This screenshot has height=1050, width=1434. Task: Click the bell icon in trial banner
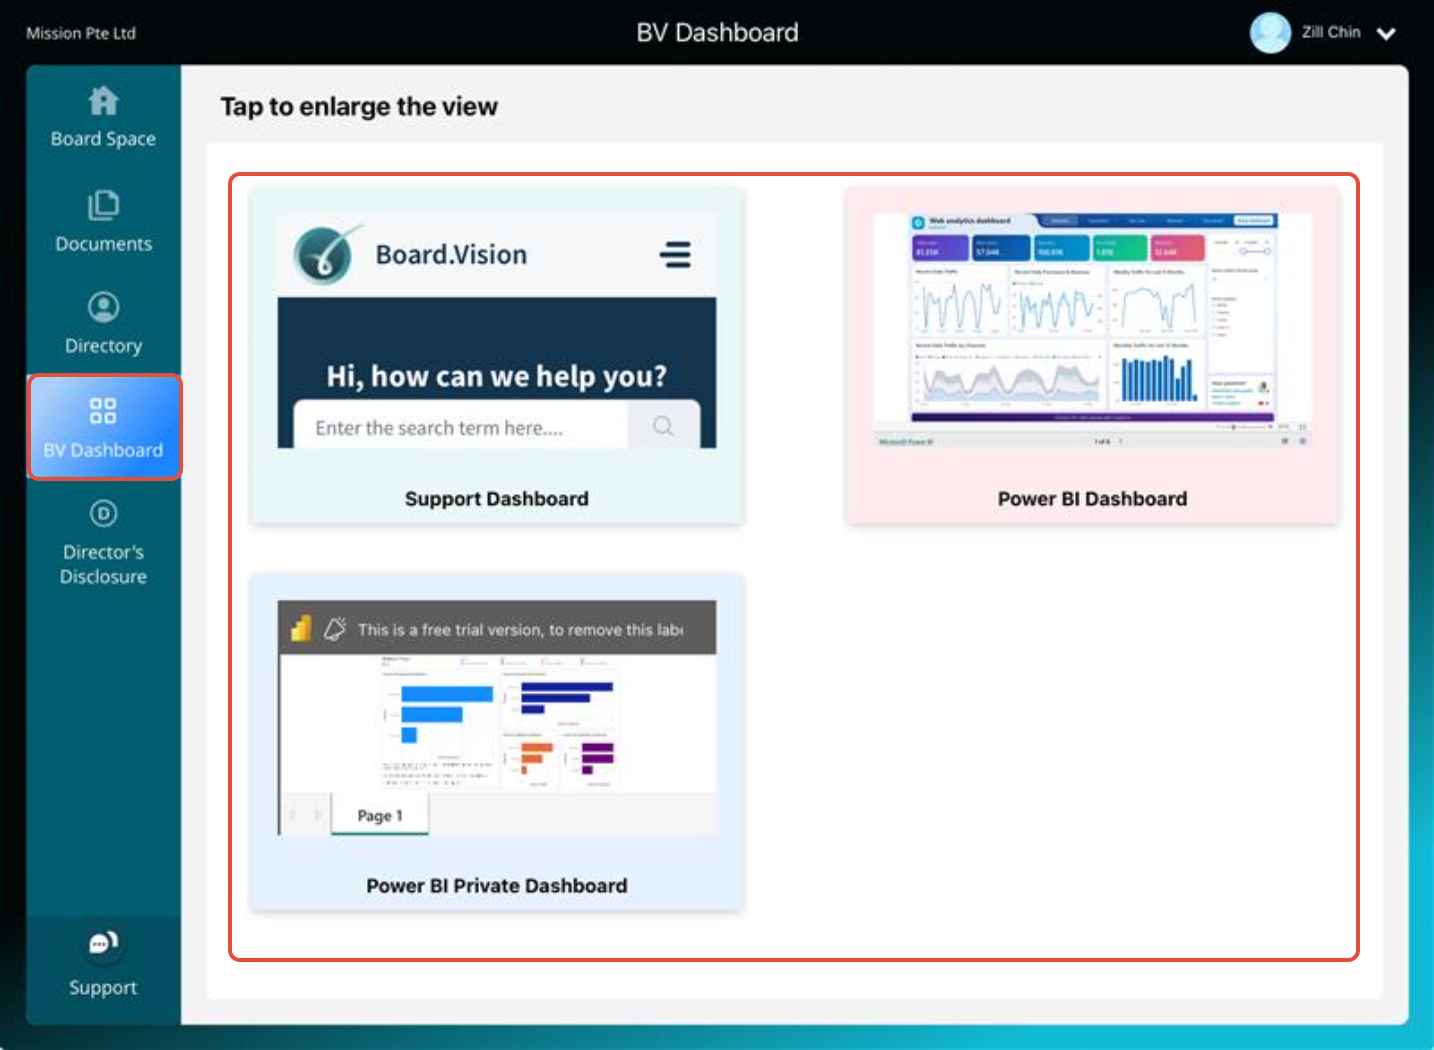335,628
